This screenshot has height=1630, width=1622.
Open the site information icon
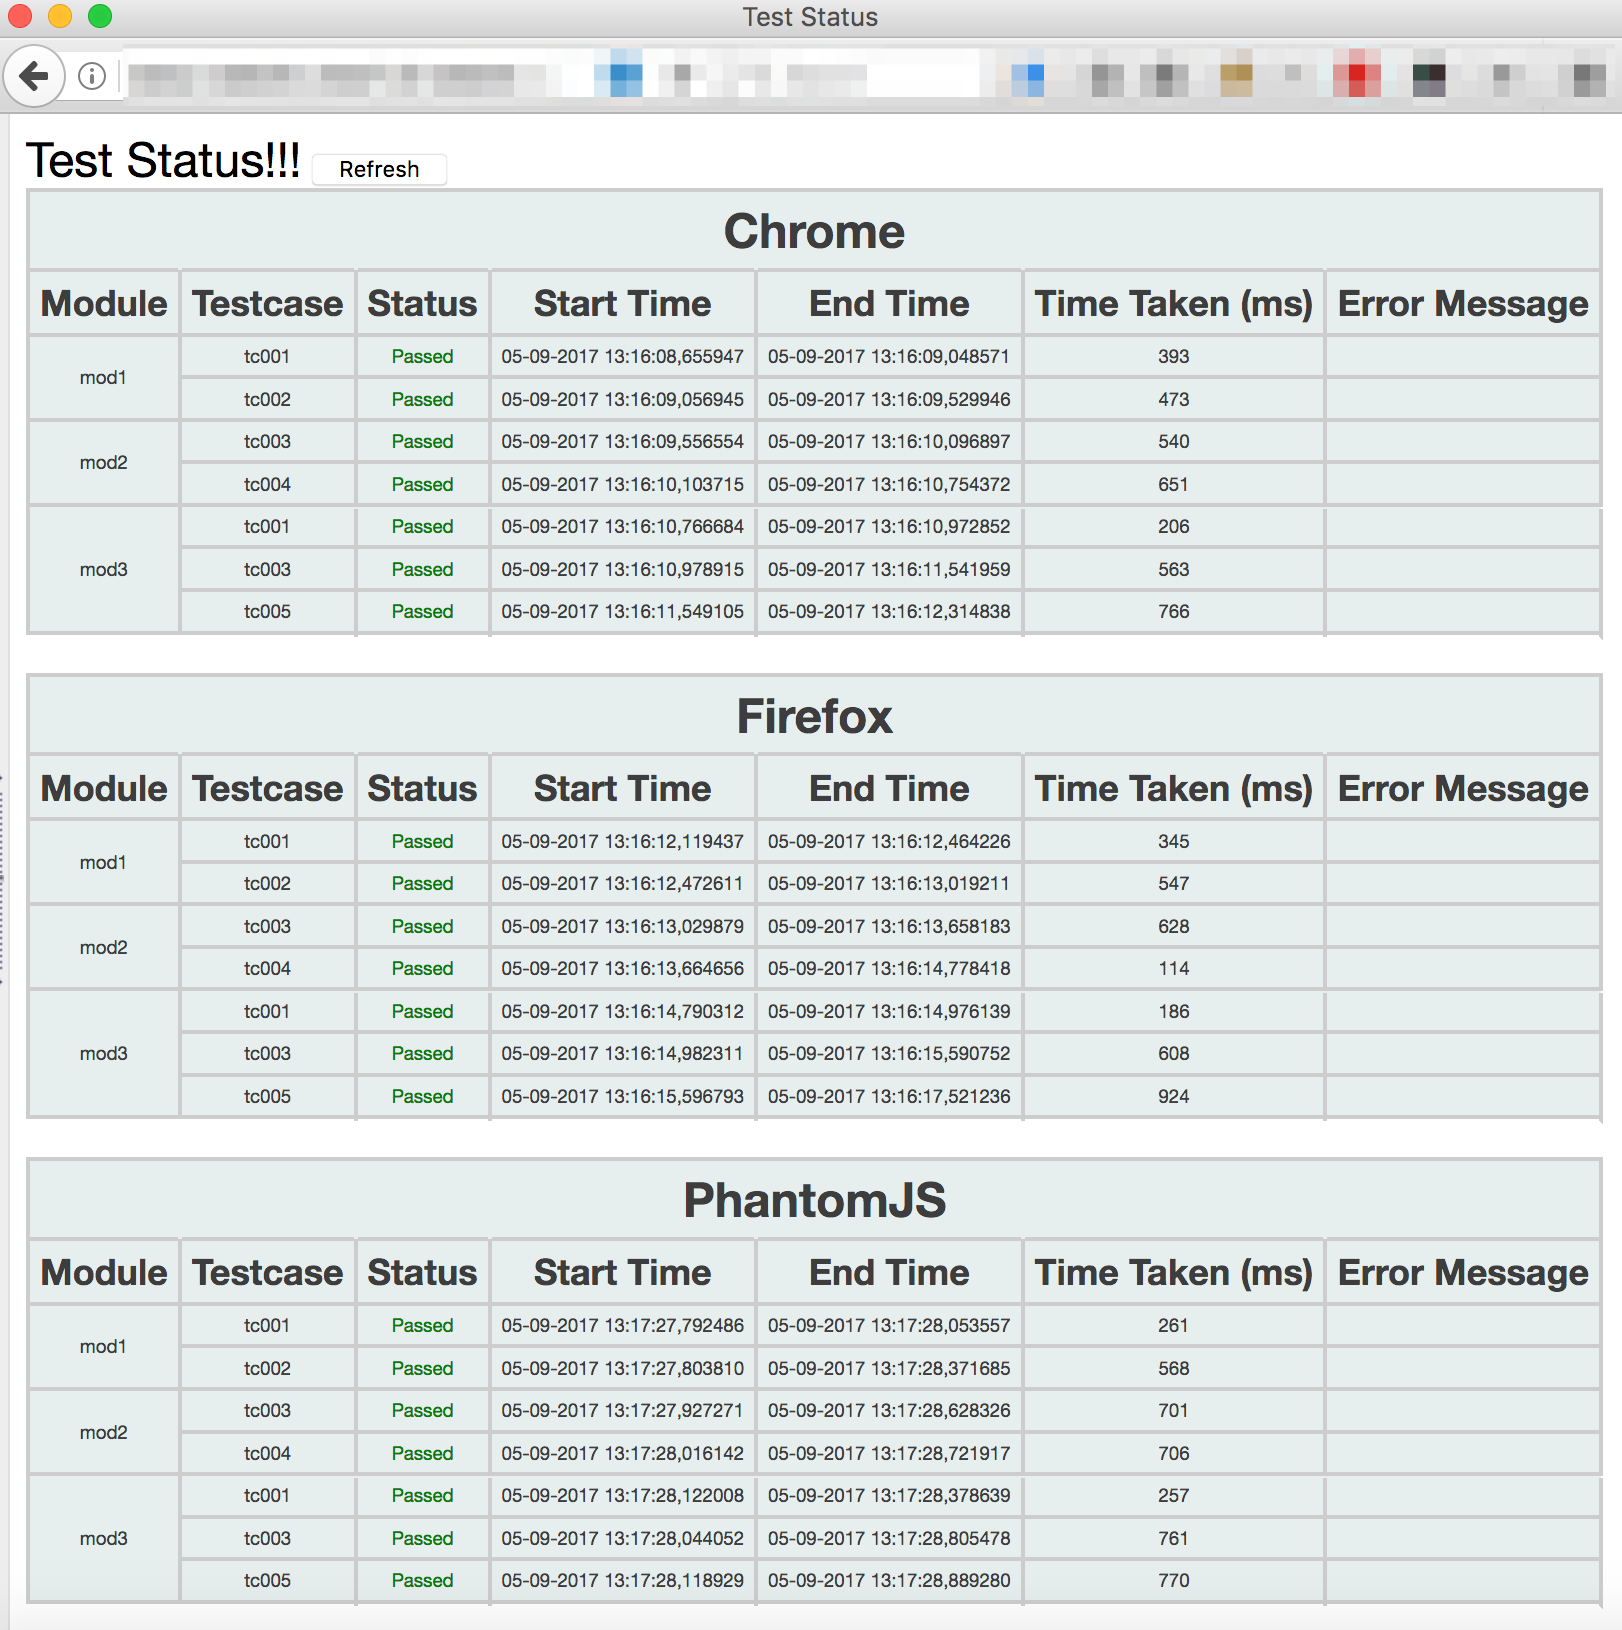click(x=92, y=76)
